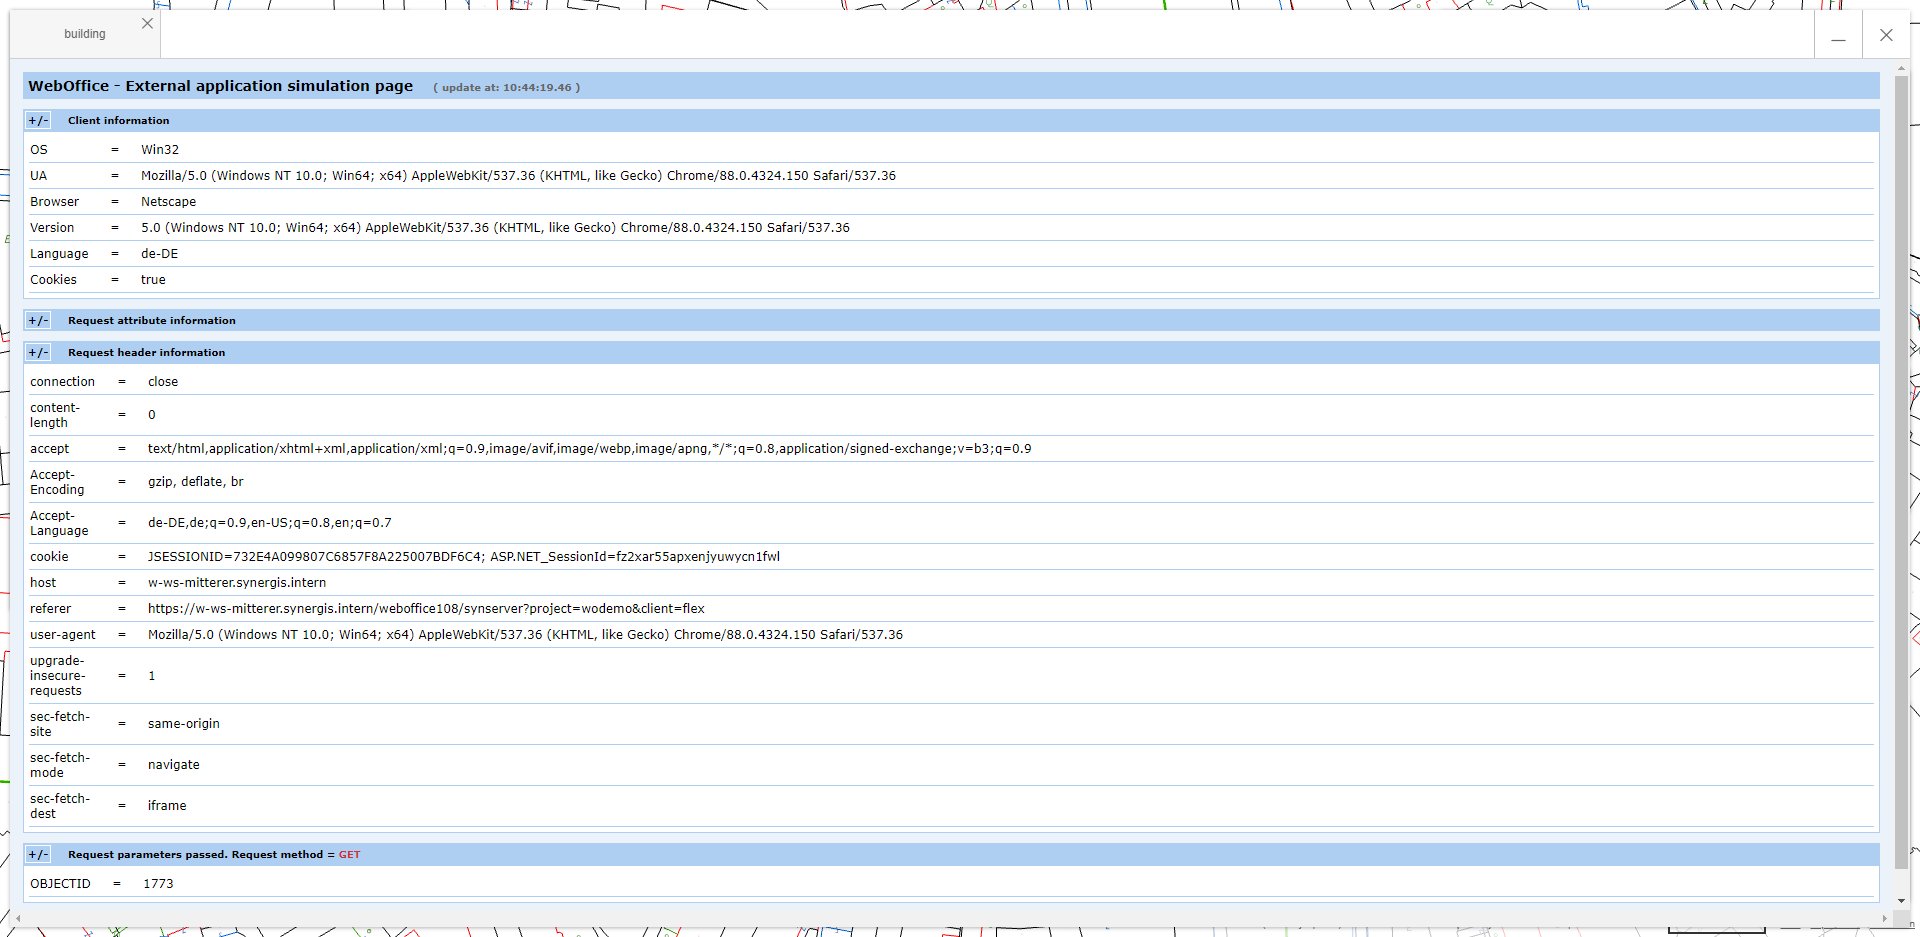The width and height of the screenshot is (1920, 937).
Task: Click the user-agent header value
Action: [x=525, y=634]
